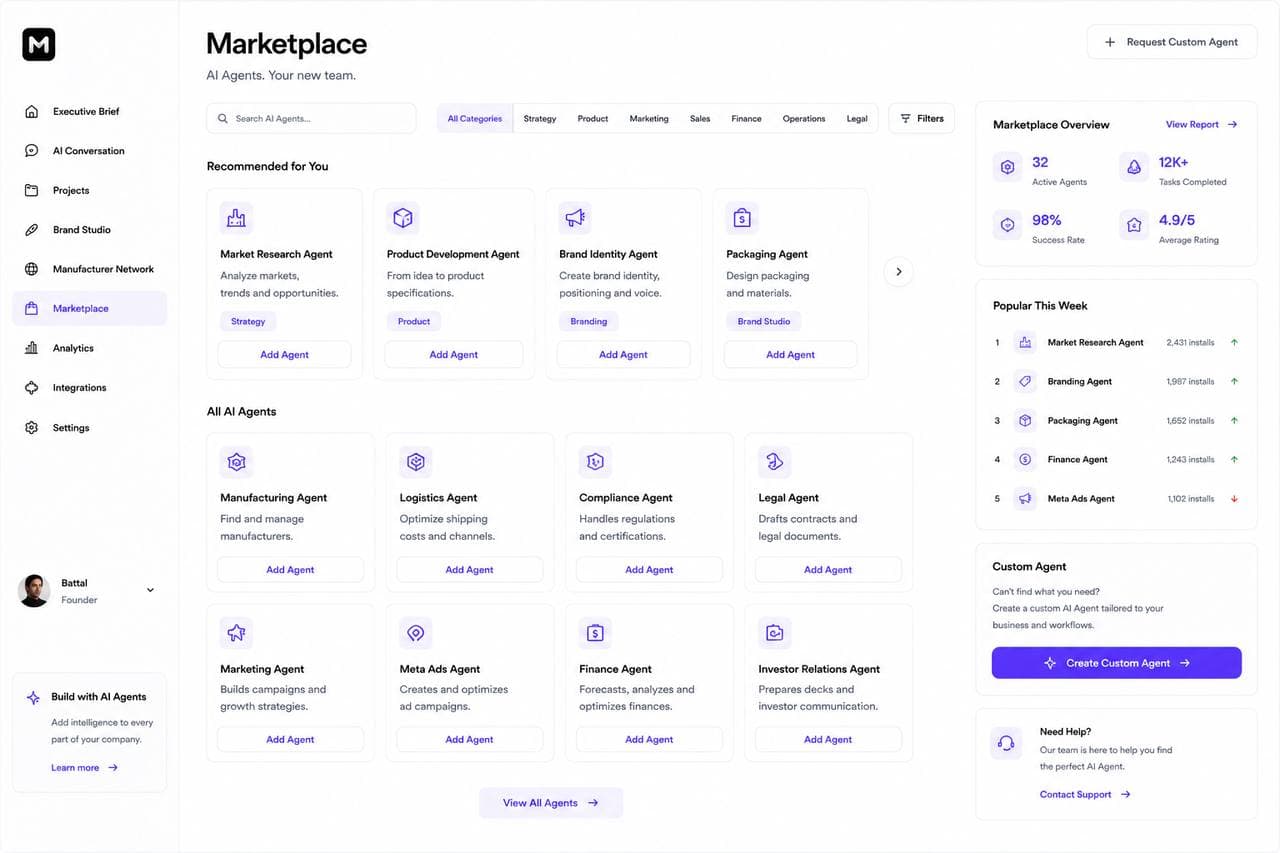Image resolution: width=1280 pixels, height=853 pixels.
Task: Add the Packaging Agent
Action: coord(790,354)
